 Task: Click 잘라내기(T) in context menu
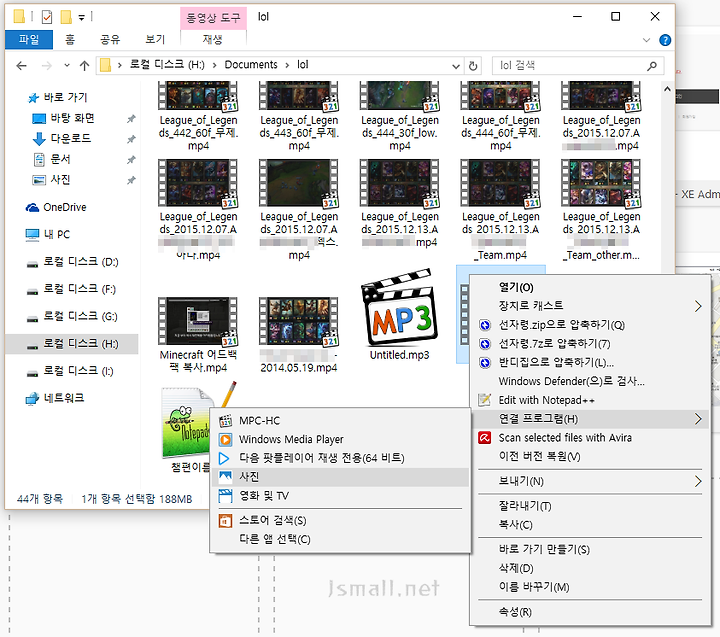click(590, 506)
